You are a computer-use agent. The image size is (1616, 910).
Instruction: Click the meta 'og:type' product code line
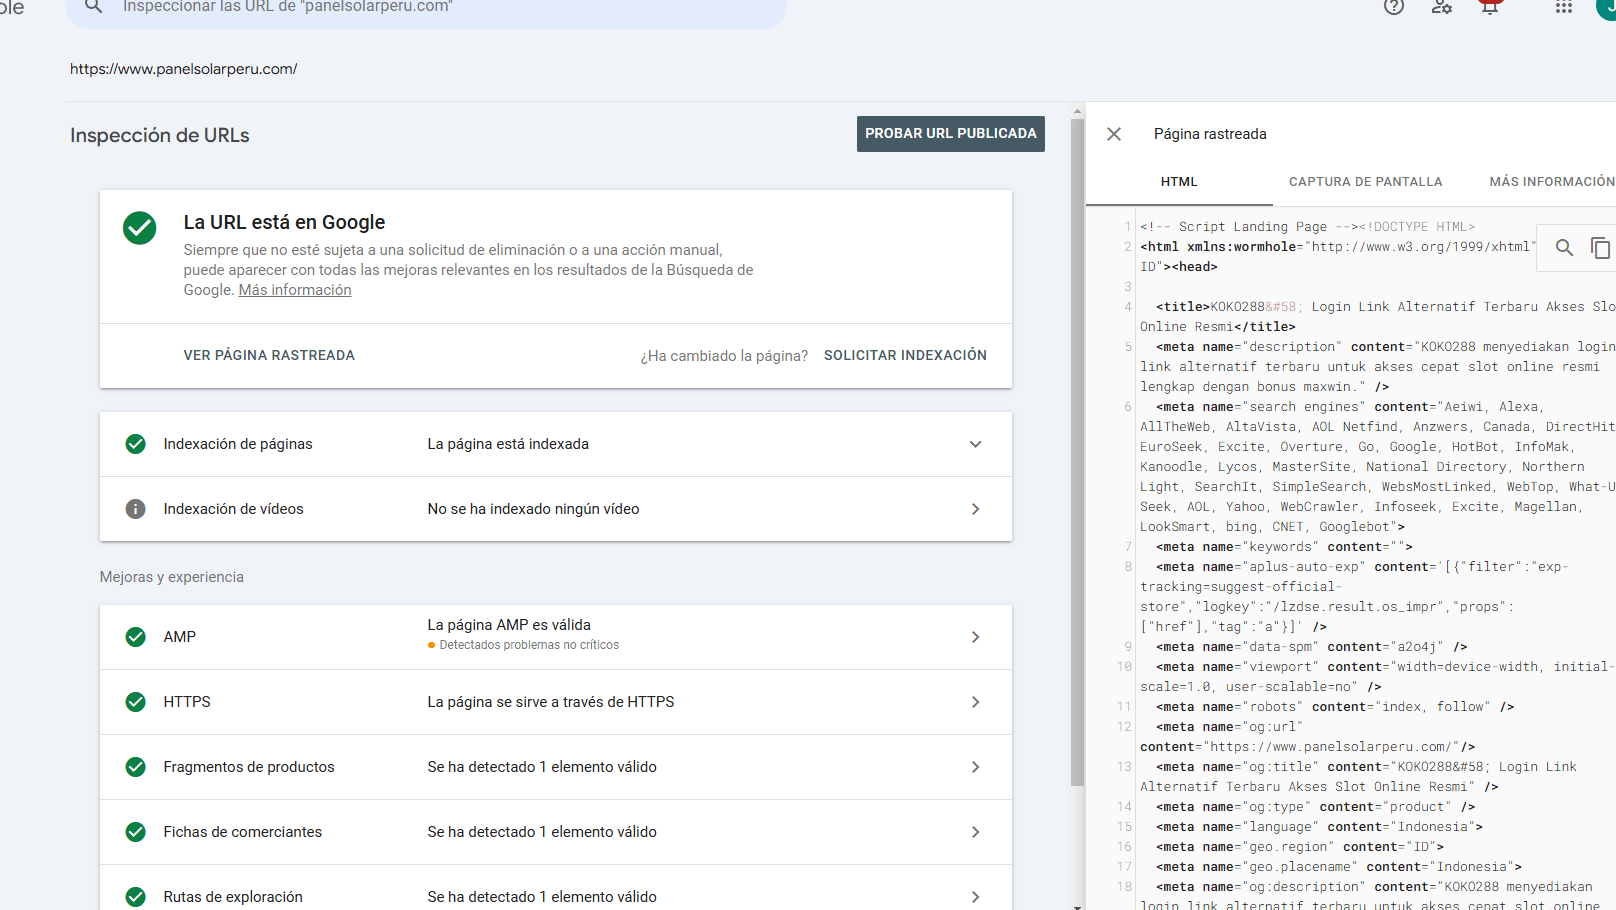[x=1316, y=807]
